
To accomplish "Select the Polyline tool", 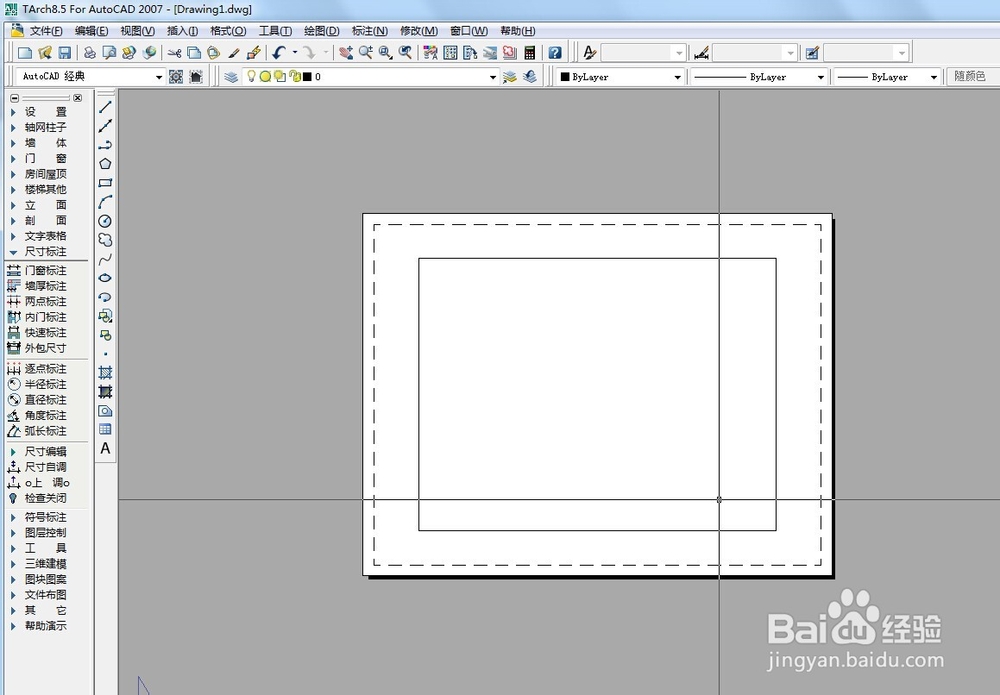I will point(105,145).
